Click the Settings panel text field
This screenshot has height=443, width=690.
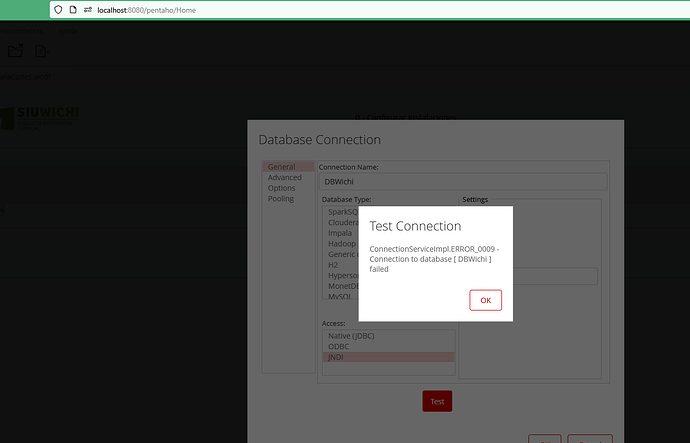point(555,276)
